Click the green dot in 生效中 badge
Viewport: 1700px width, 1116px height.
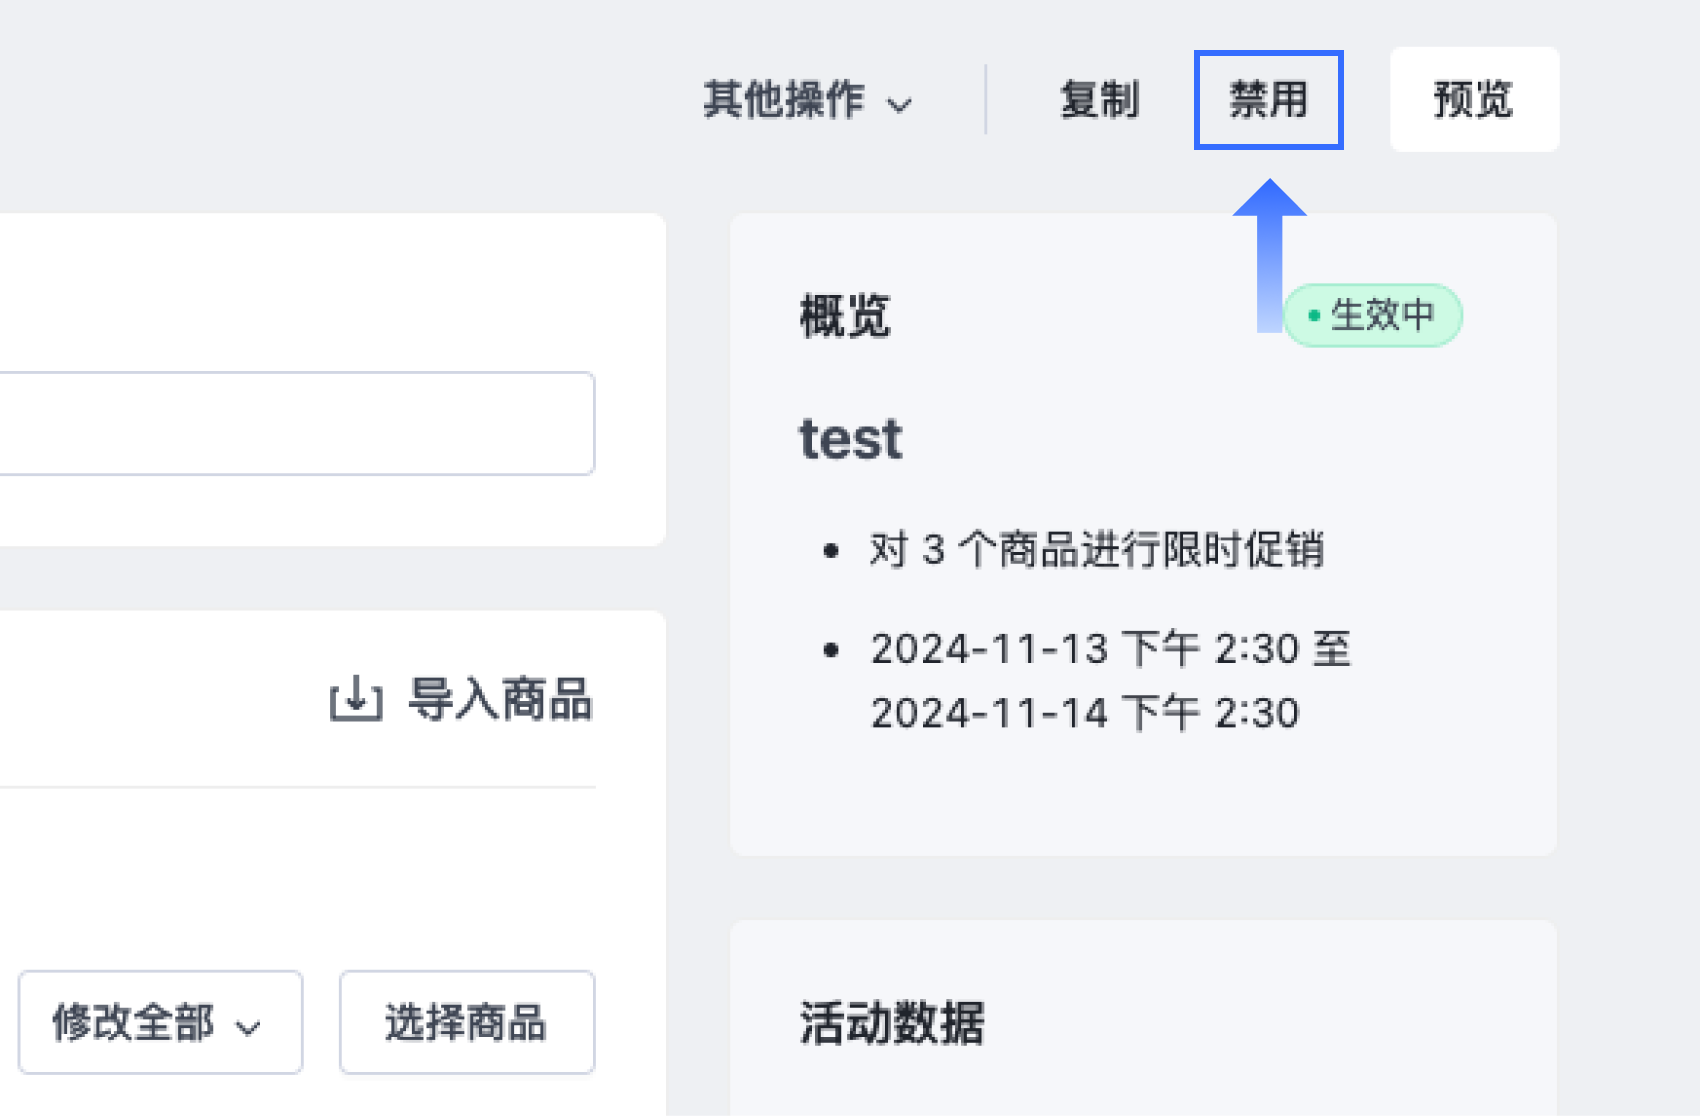click(1314, 316)
